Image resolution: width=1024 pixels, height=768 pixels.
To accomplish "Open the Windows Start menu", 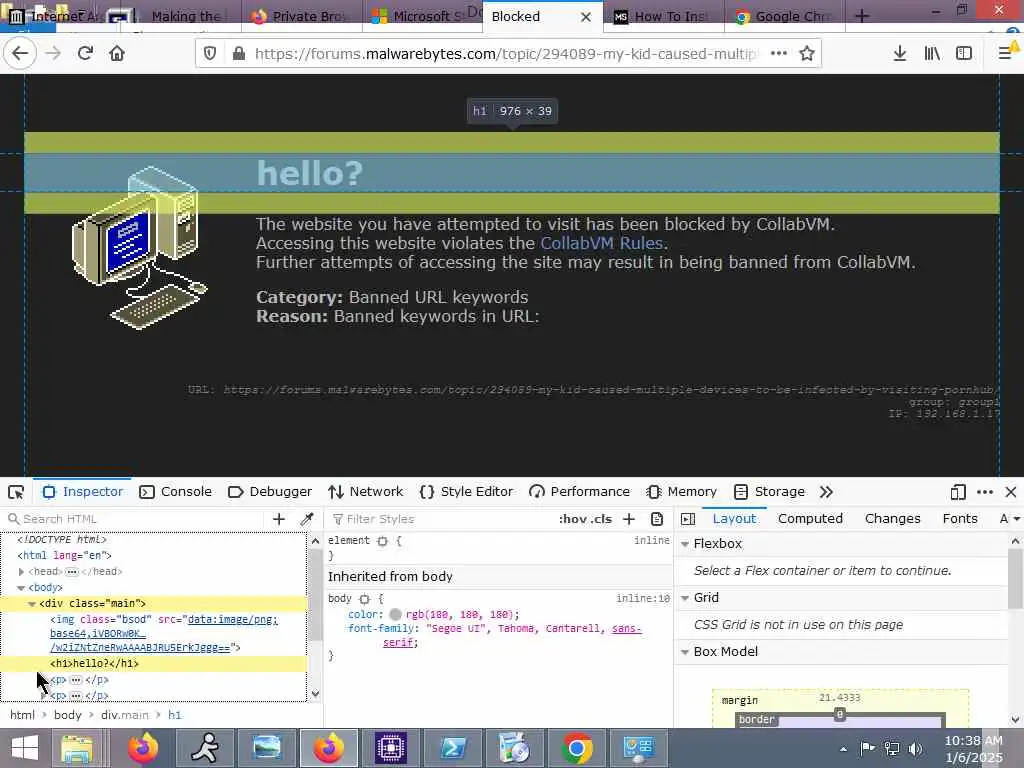I will [24, 748].
